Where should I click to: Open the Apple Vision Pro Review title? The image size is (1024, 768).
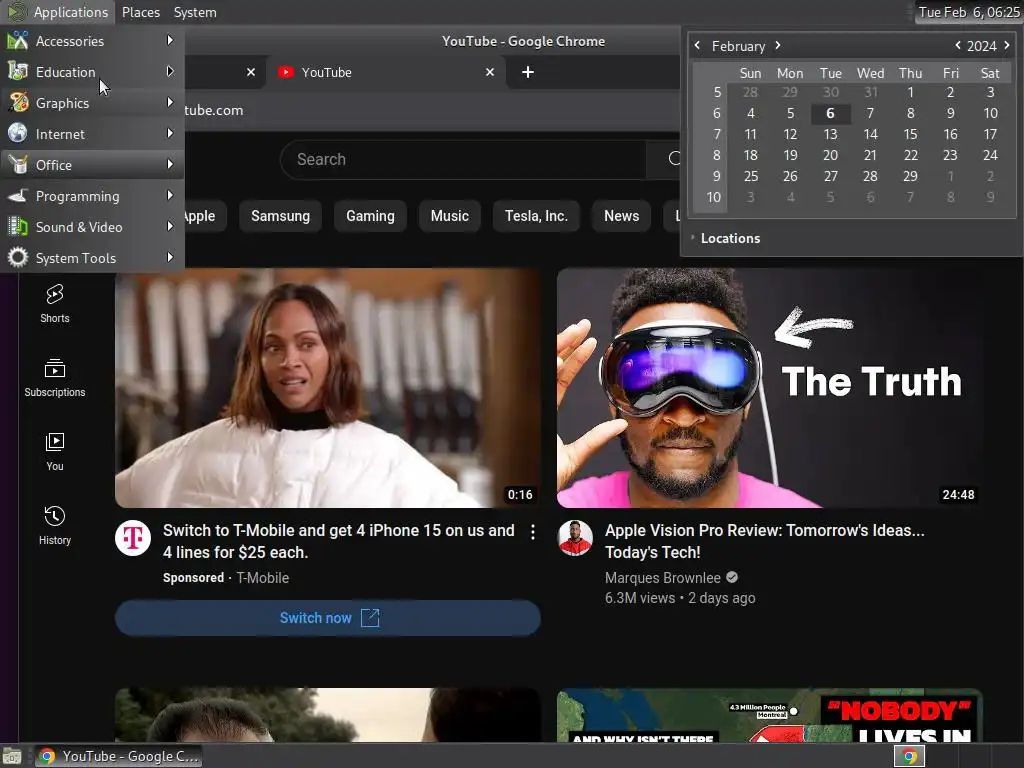pos(764,541)
